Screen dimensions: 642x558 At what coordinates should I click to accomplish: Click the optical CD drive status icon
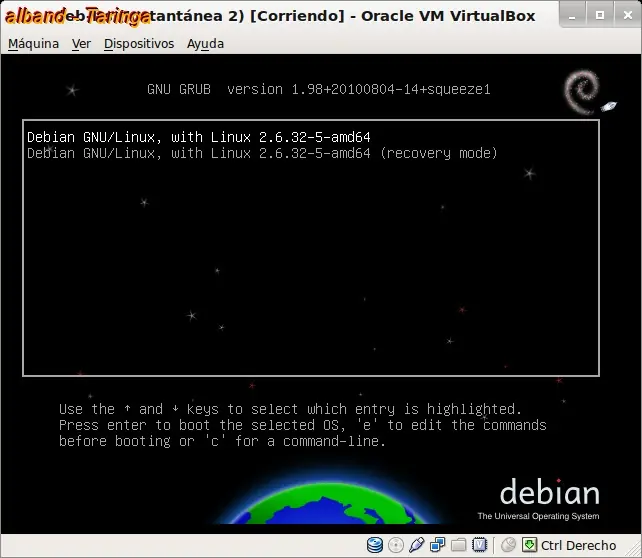(396, 545)
